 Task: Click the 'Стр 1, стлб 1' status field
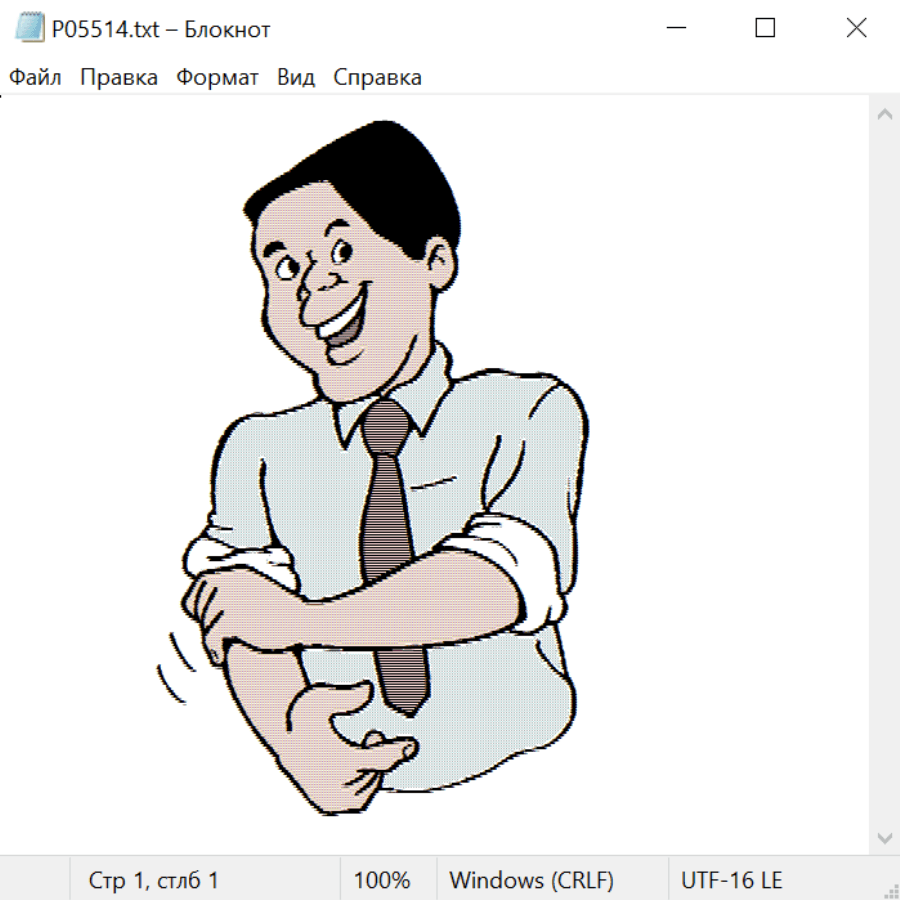[x=154, y=881]
